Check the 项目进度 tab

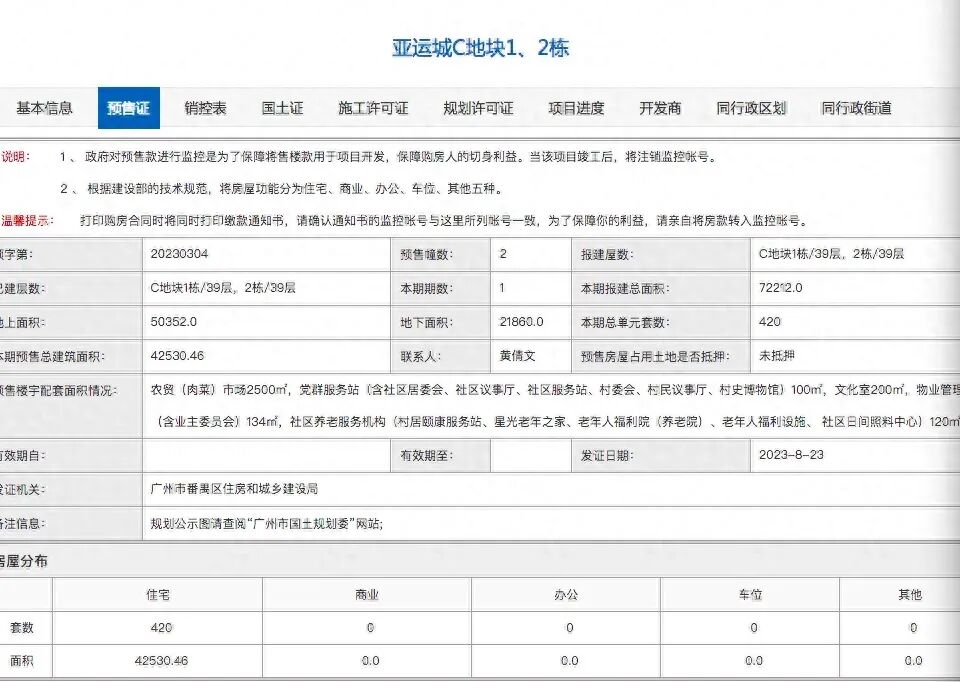[579, 108]
